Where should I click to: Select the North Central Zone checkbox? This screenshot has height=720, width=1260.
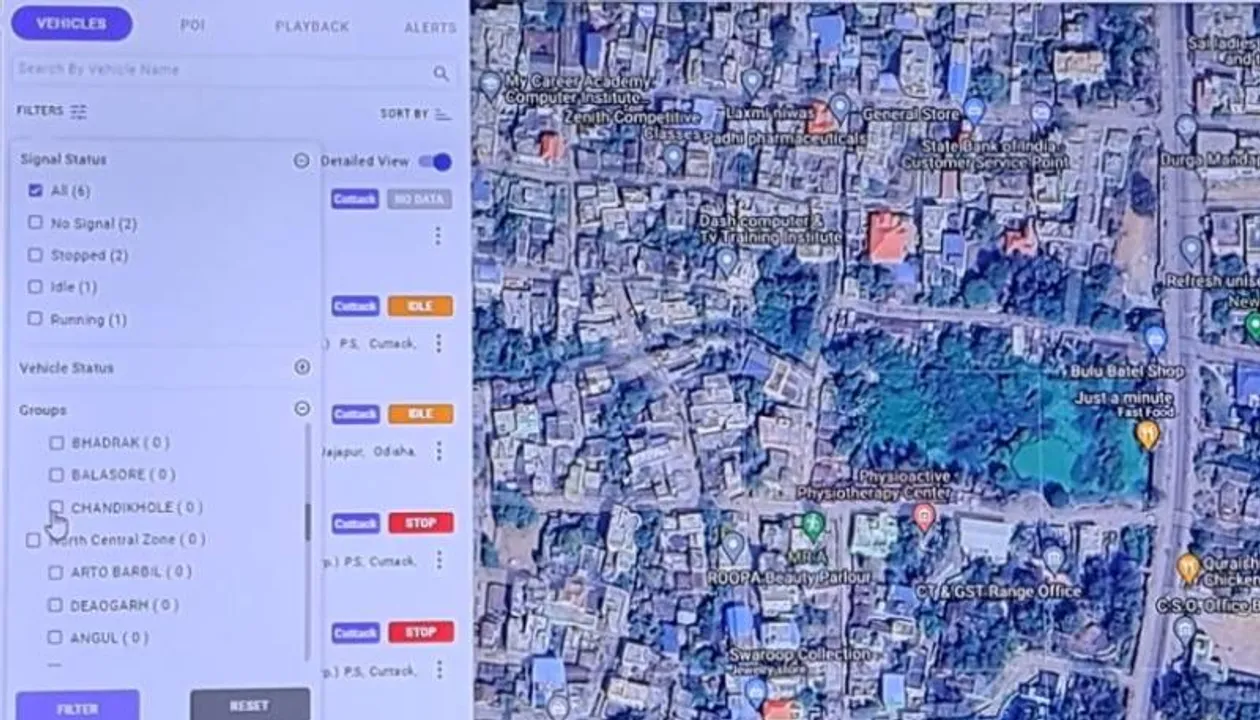(34, 540)
